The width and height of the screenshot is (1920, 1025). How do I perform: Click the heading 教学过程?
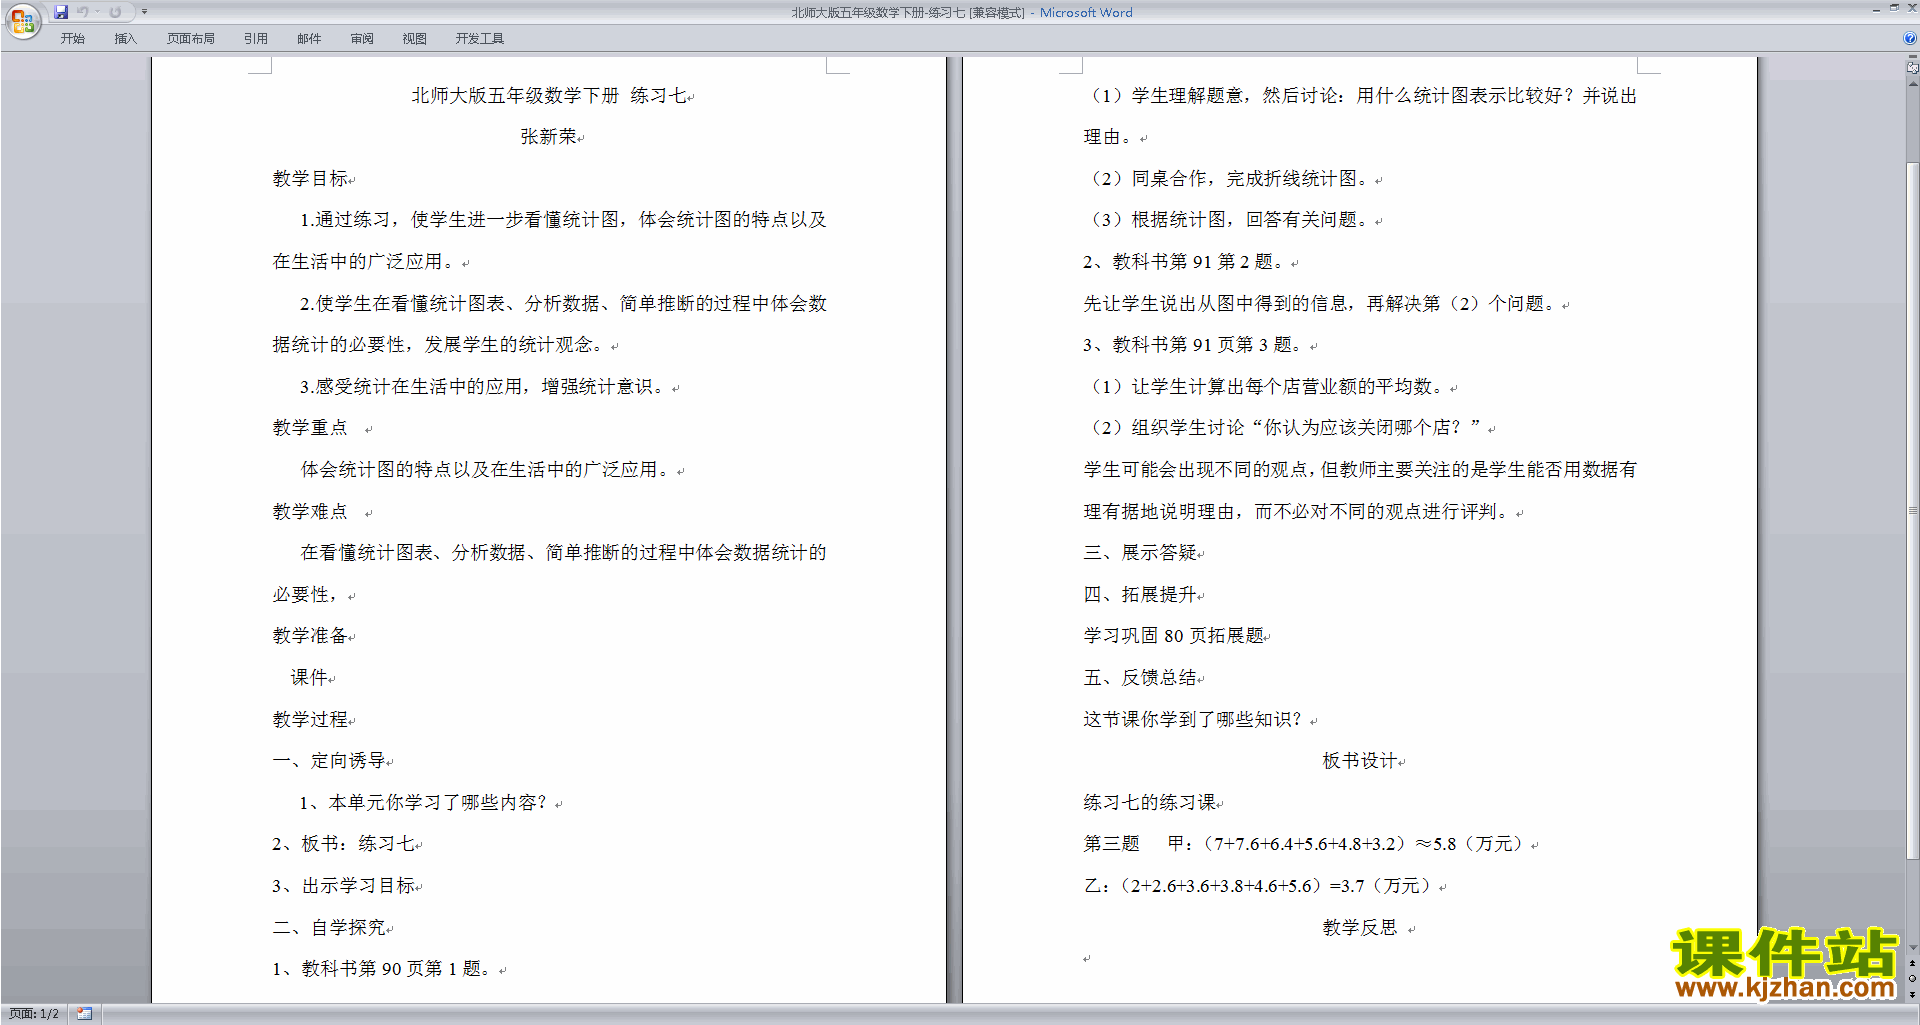point(310,720)
